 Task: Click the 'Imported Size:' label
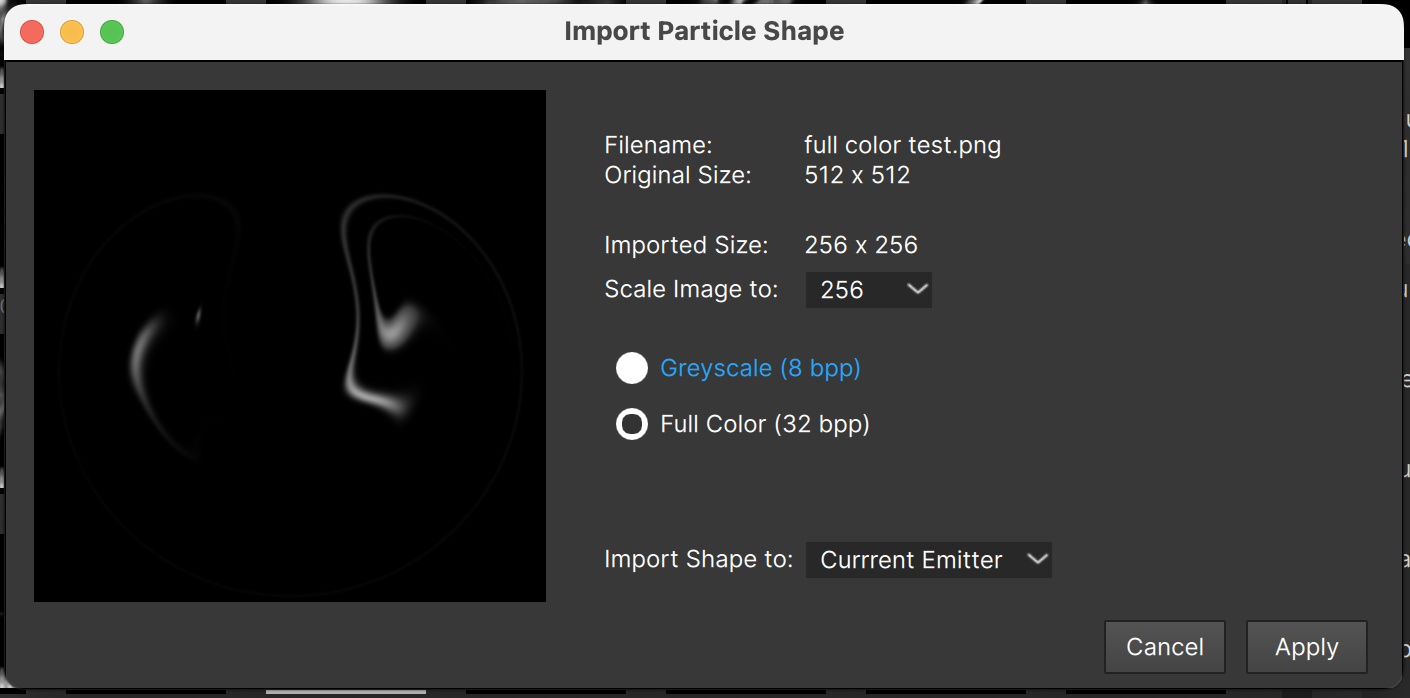(x=686, y=245)
